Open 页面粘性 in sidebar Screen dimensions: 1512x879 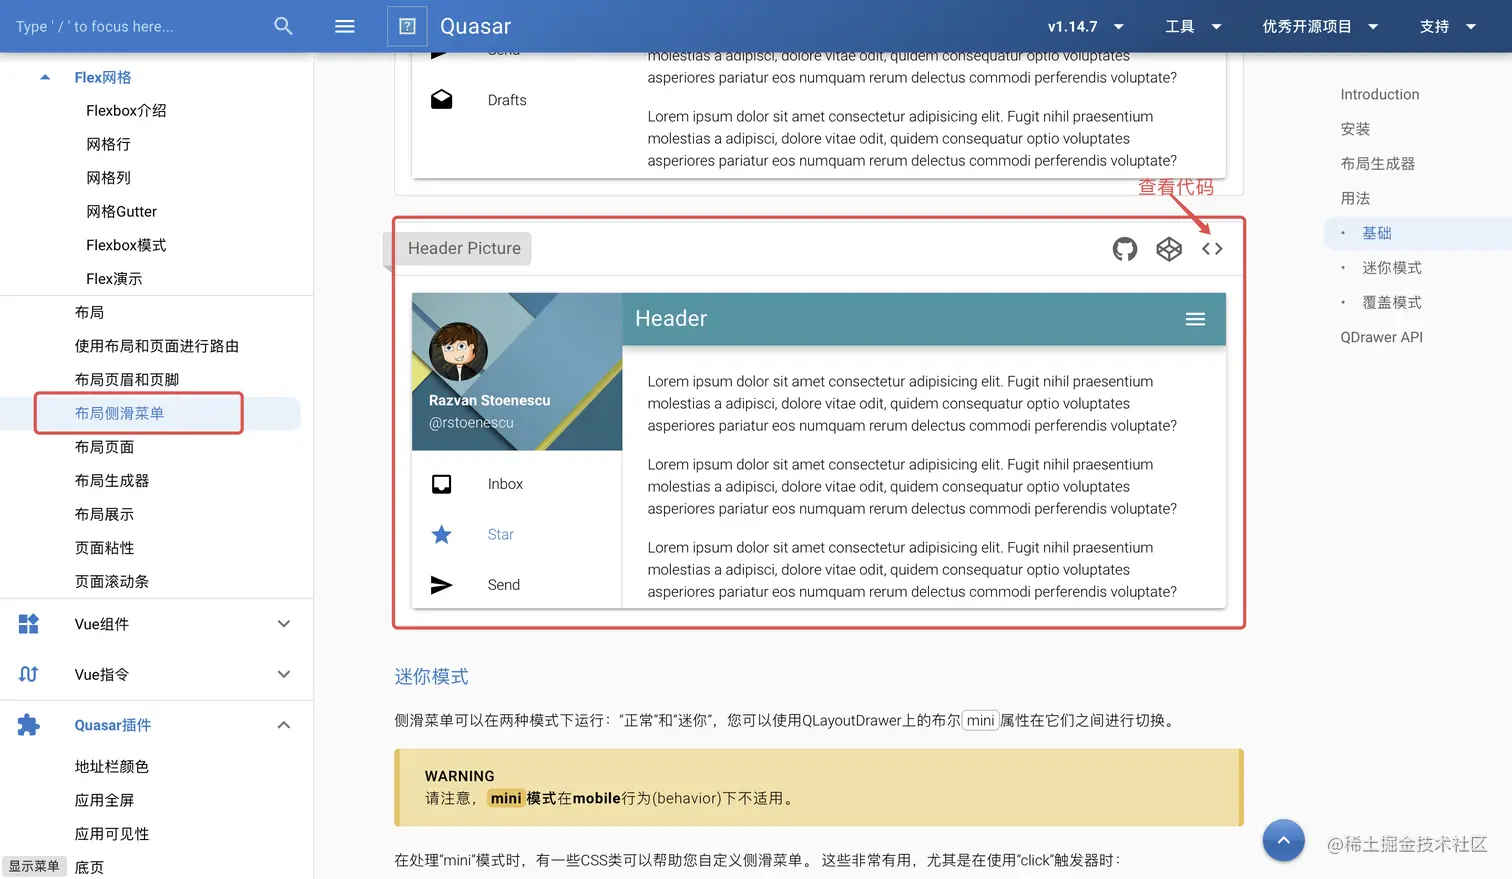104,548
